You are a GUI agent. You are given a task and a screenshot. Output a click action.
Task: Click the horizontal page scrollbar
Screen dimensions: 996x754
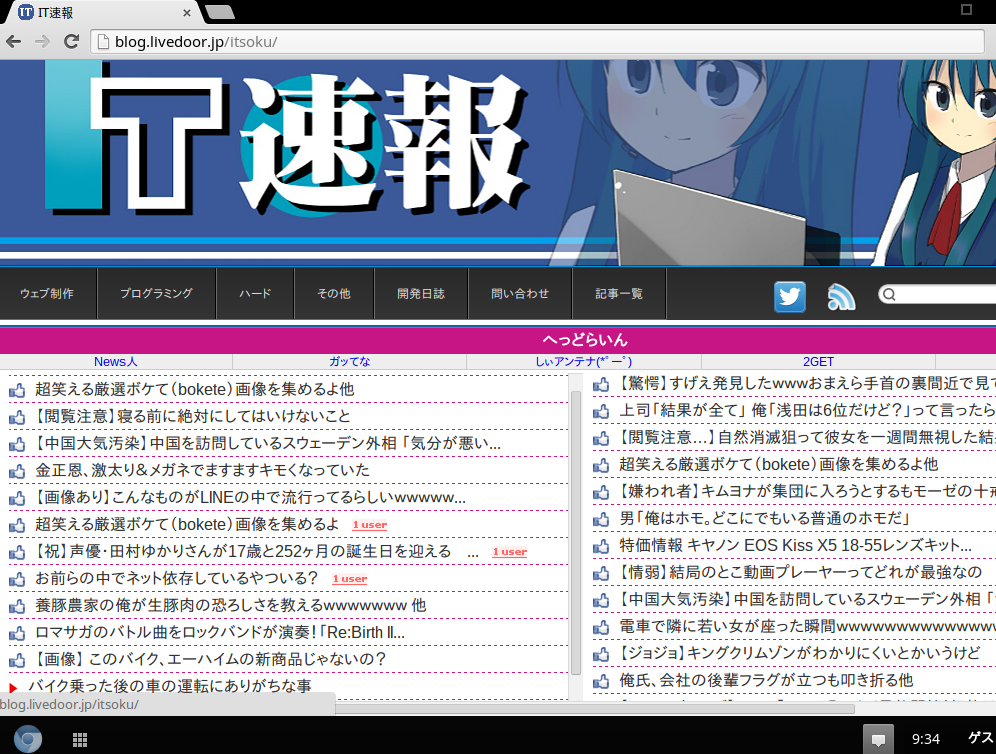tap(595, 708)
